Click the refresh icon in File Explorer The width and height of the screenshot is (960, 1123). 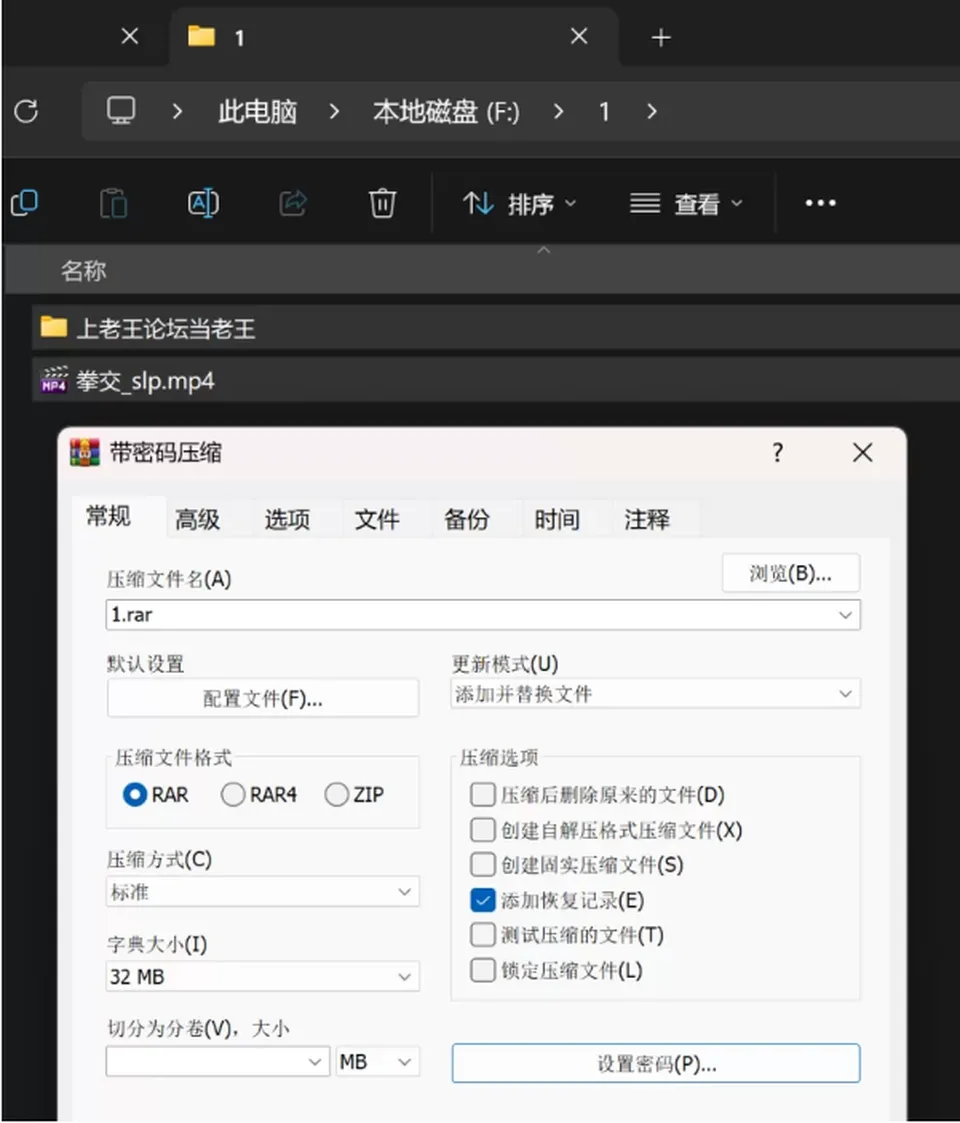27,111
